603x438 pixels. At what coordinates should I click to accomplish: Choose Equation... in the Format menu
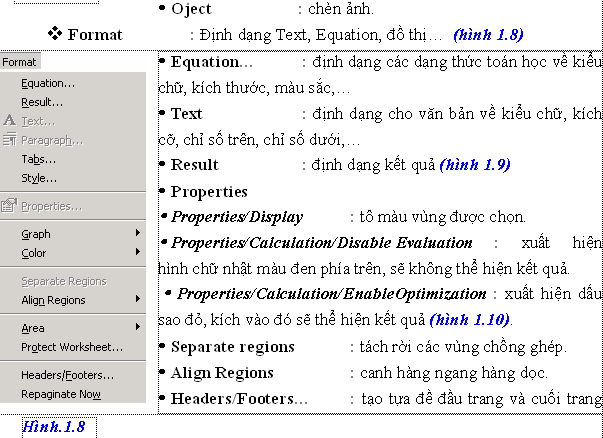[48, 83]
